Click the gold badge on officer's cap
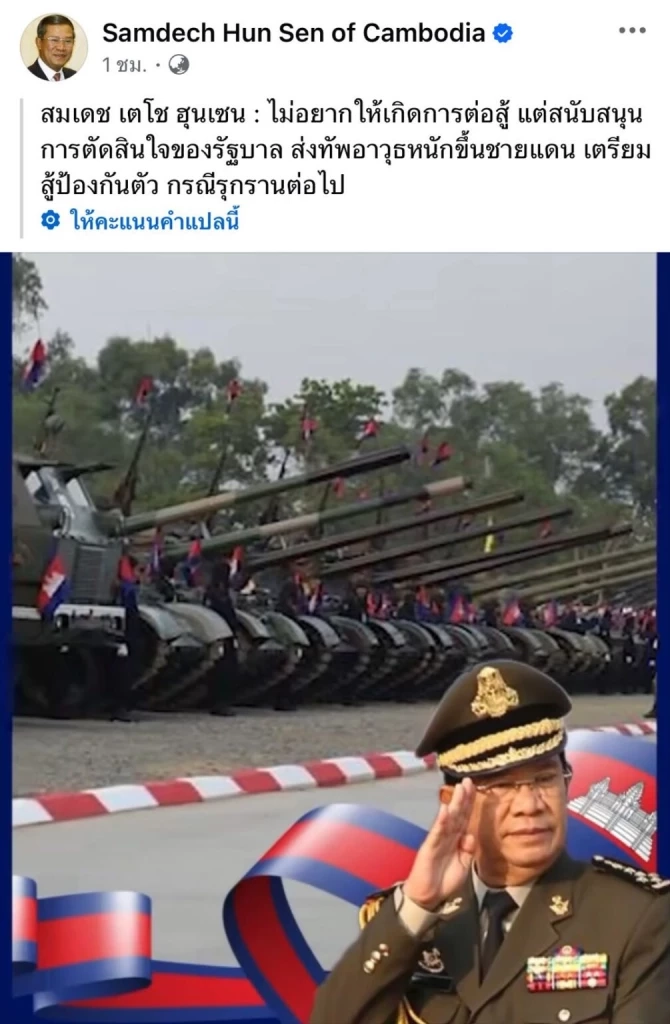 pos(494,692)
